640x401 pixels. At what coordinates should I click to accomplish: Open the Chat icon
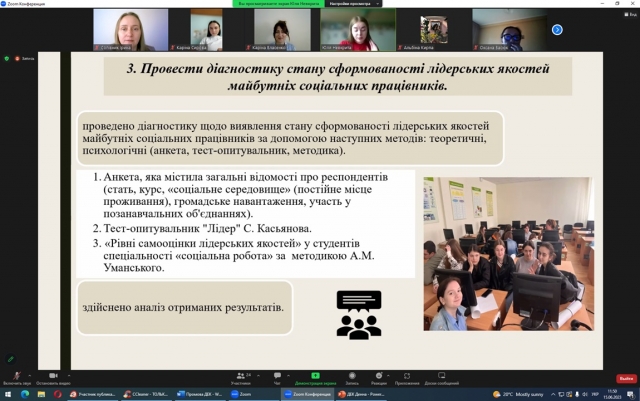pos(278,376)
